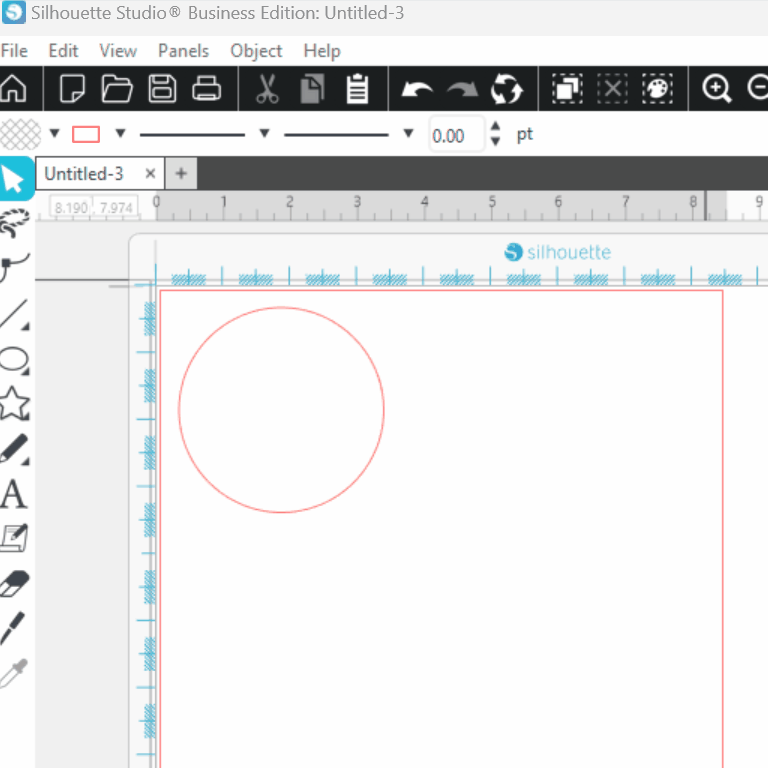Click the 8.190, 7.974 cursor coordinates readout

[94, 208]
